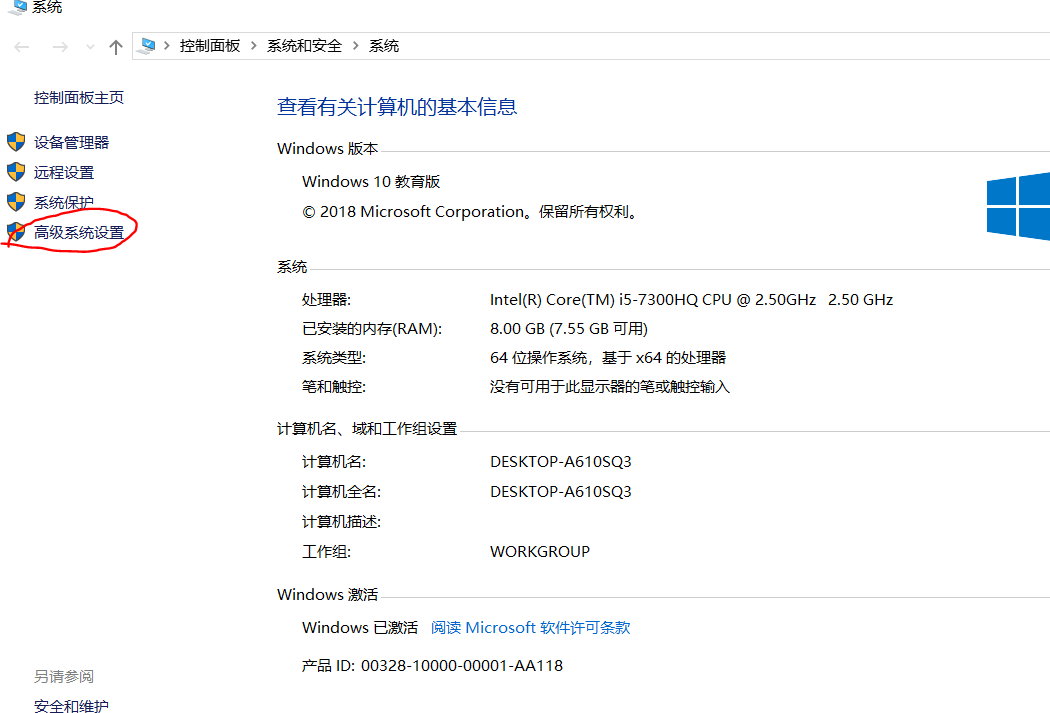Click the computer icon in the address bar

click(x=148, y=46)
